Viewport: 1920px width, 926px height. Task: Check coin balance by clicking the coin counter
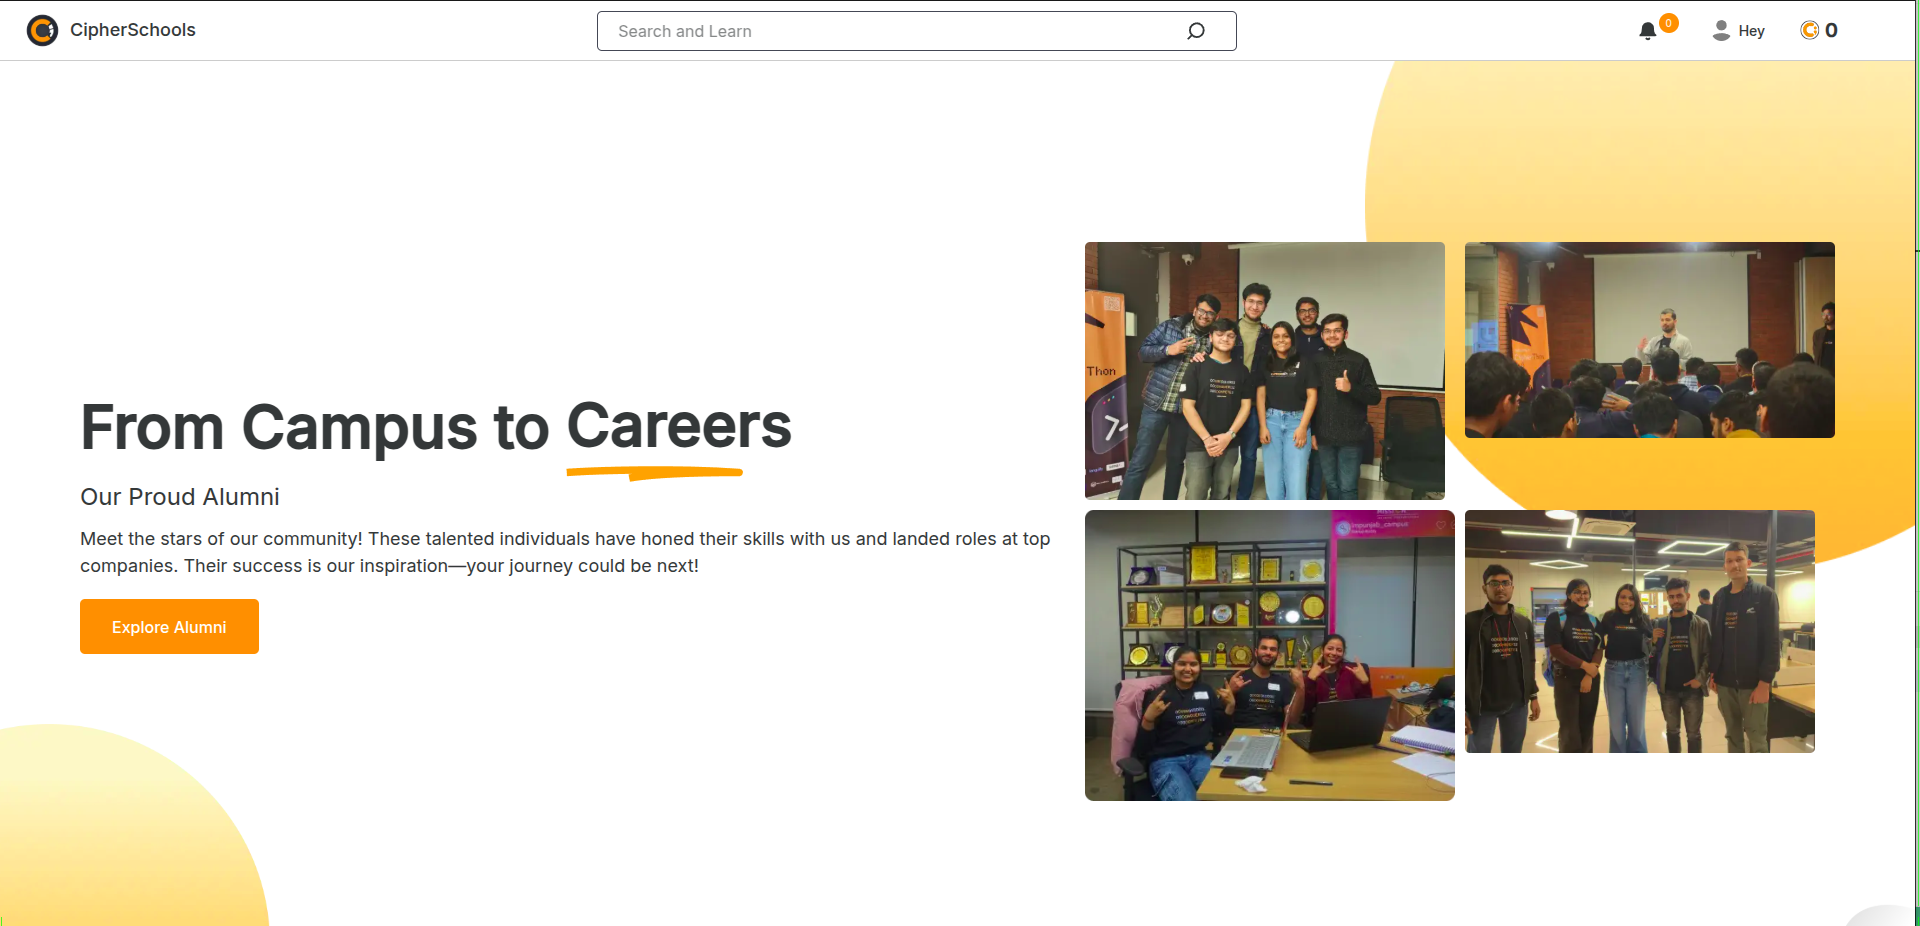(x=1819, y=30)
